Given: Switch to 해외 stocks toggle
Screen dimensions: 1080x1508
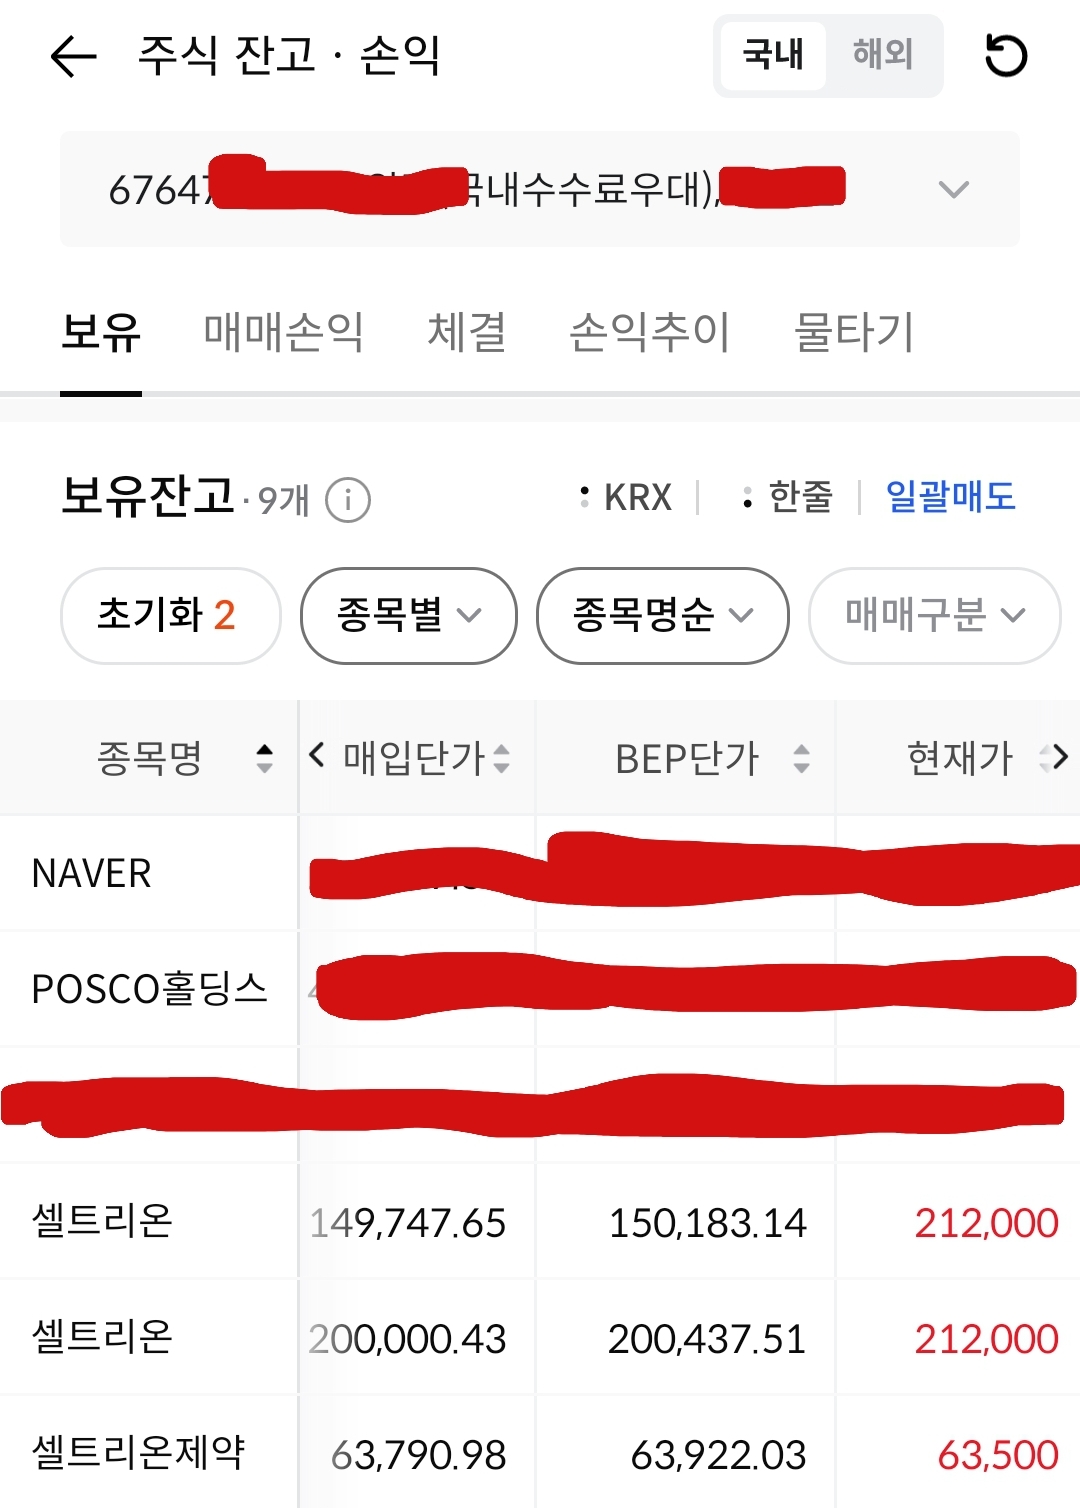Looking at the screenshot, I should [x=883, y=55].
